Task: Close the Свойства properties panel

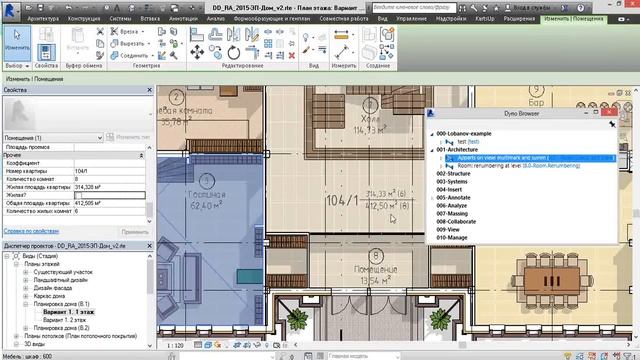Action: [x=149, y=90]
